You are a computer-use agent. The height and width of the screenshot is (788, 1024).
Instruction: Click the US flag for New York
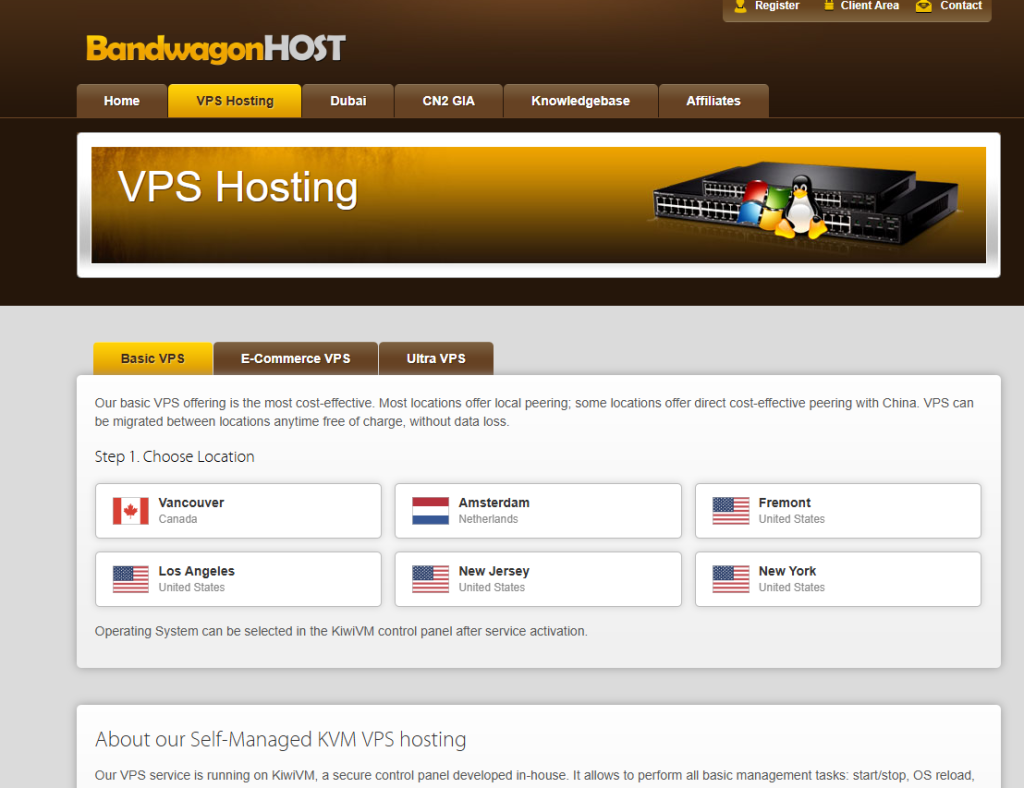(731, 579)
